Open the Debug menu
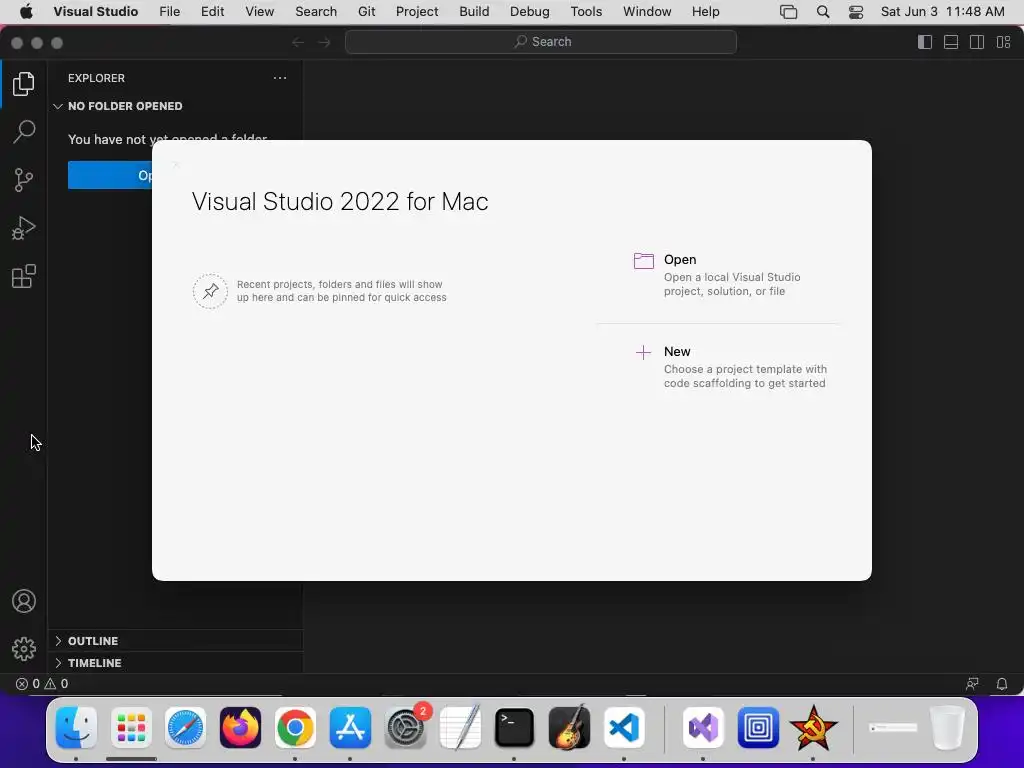Image resolution: width=1024 pixels, height=768 pixels. tap(530, 12)
